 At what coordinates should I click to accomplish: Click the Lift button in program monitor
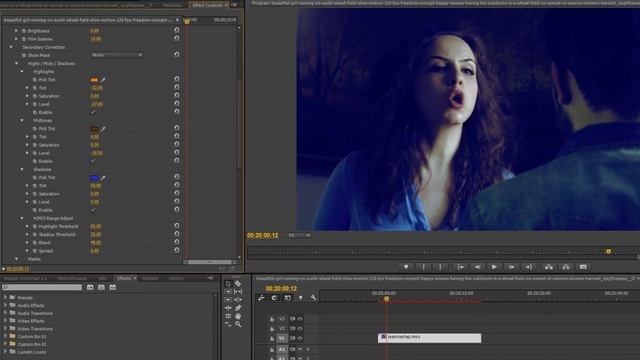click(549, 267)
